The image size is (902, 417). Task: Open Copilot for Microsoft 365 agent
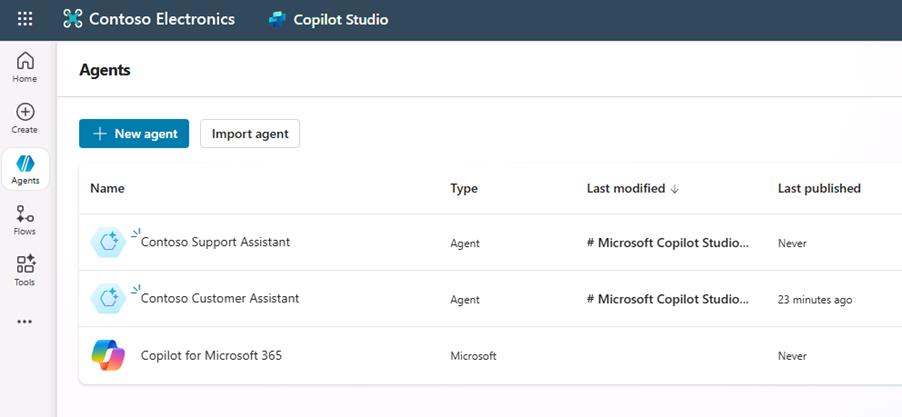pyautogui.click(x=211, y=355)
